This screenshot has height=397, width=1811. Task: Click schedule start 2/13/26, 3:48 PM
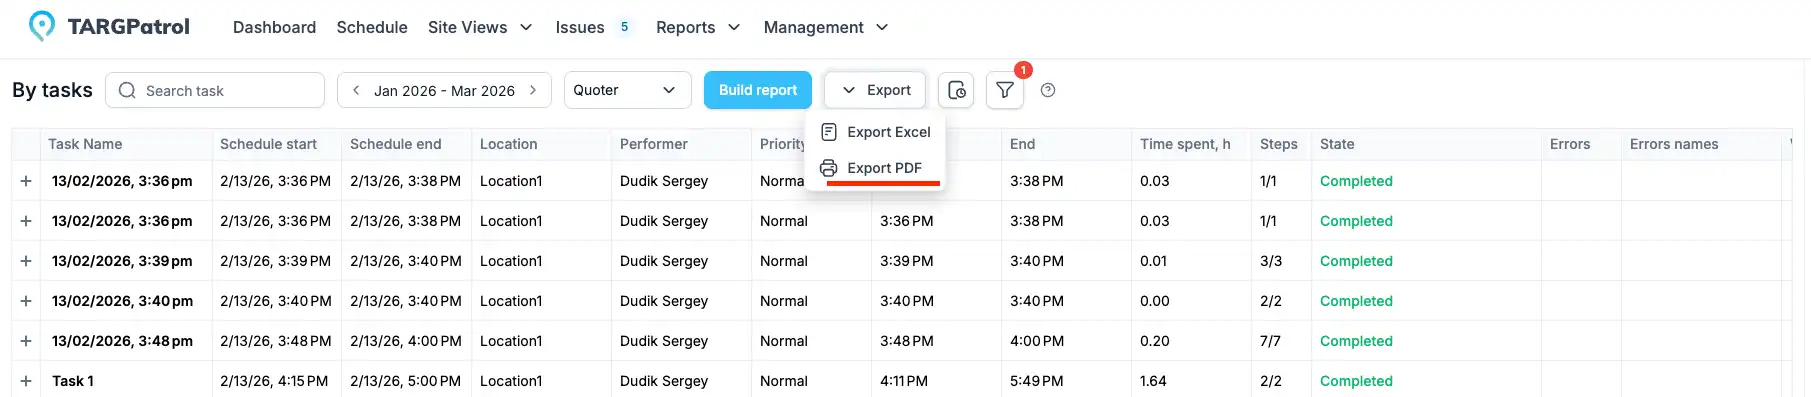(x=276, y=341)
